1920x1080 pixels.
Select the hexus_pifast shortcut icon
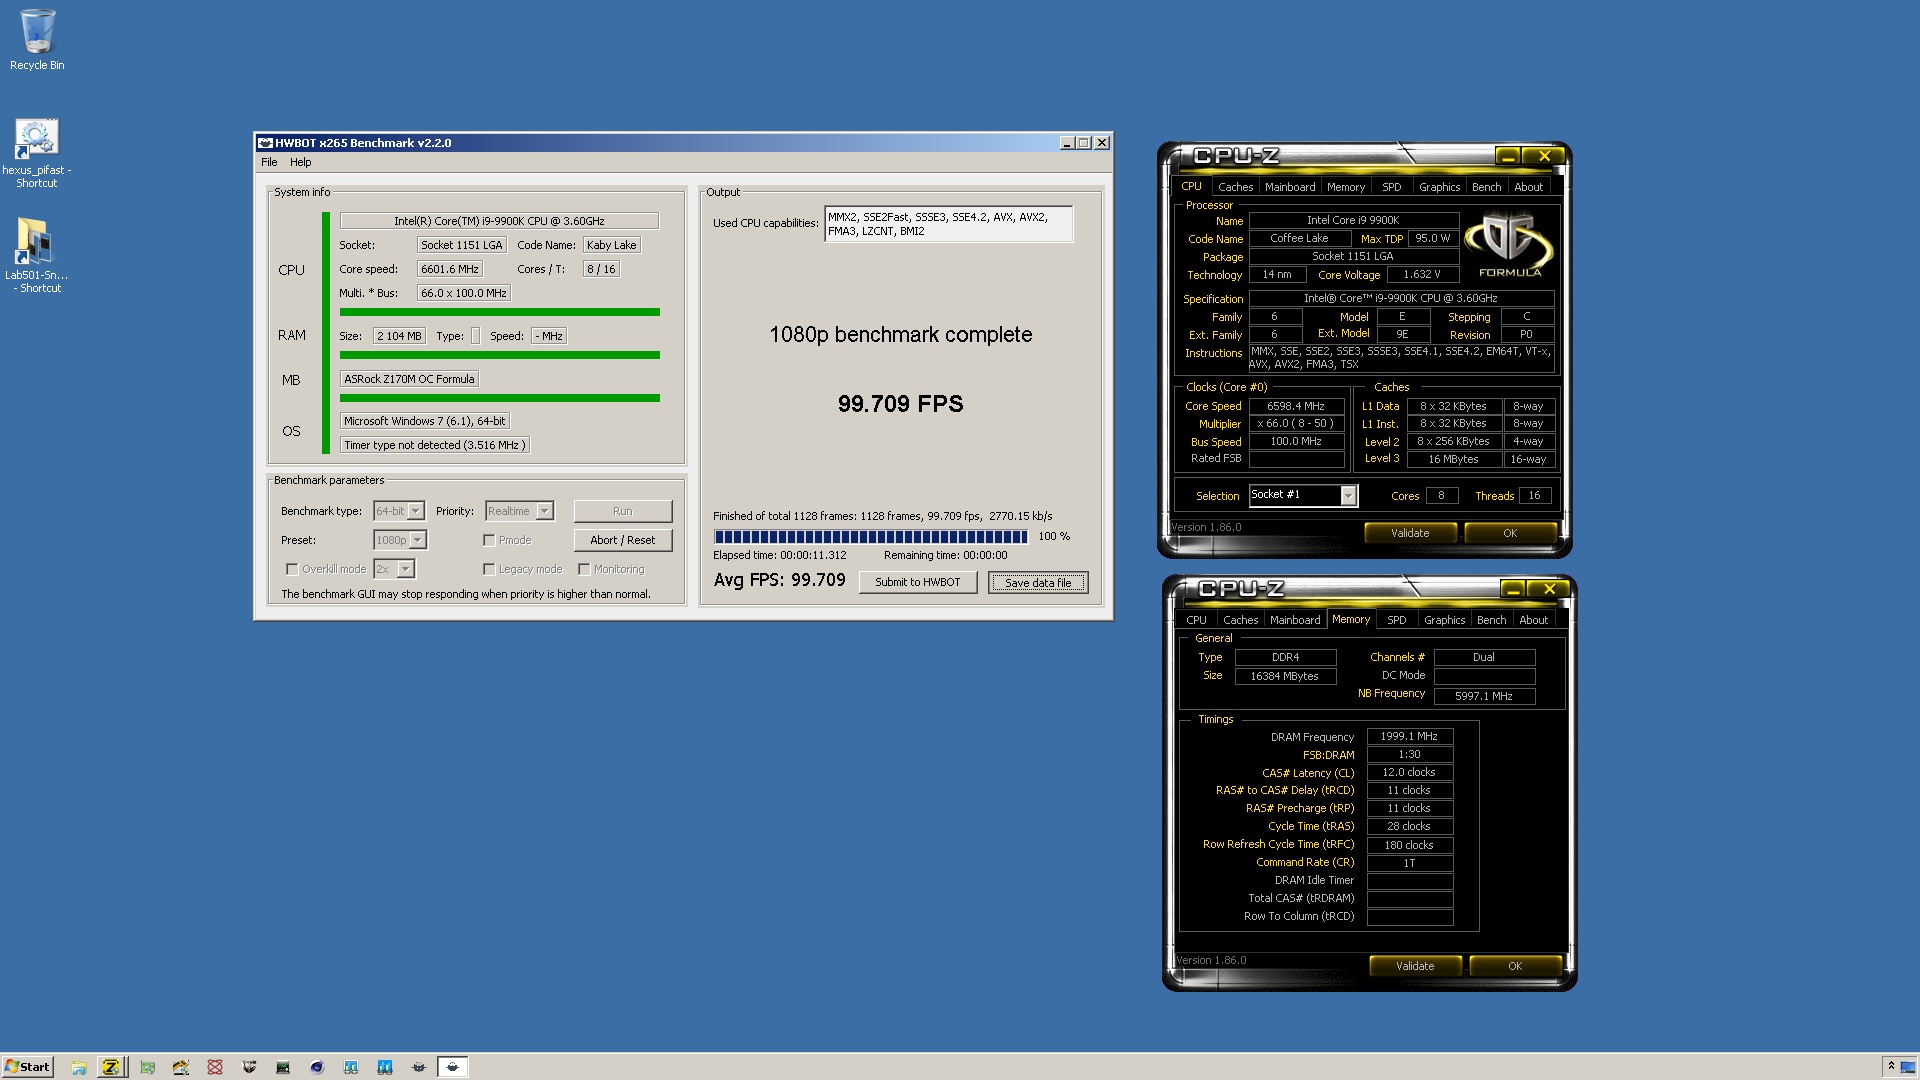[x=37, y=153]
